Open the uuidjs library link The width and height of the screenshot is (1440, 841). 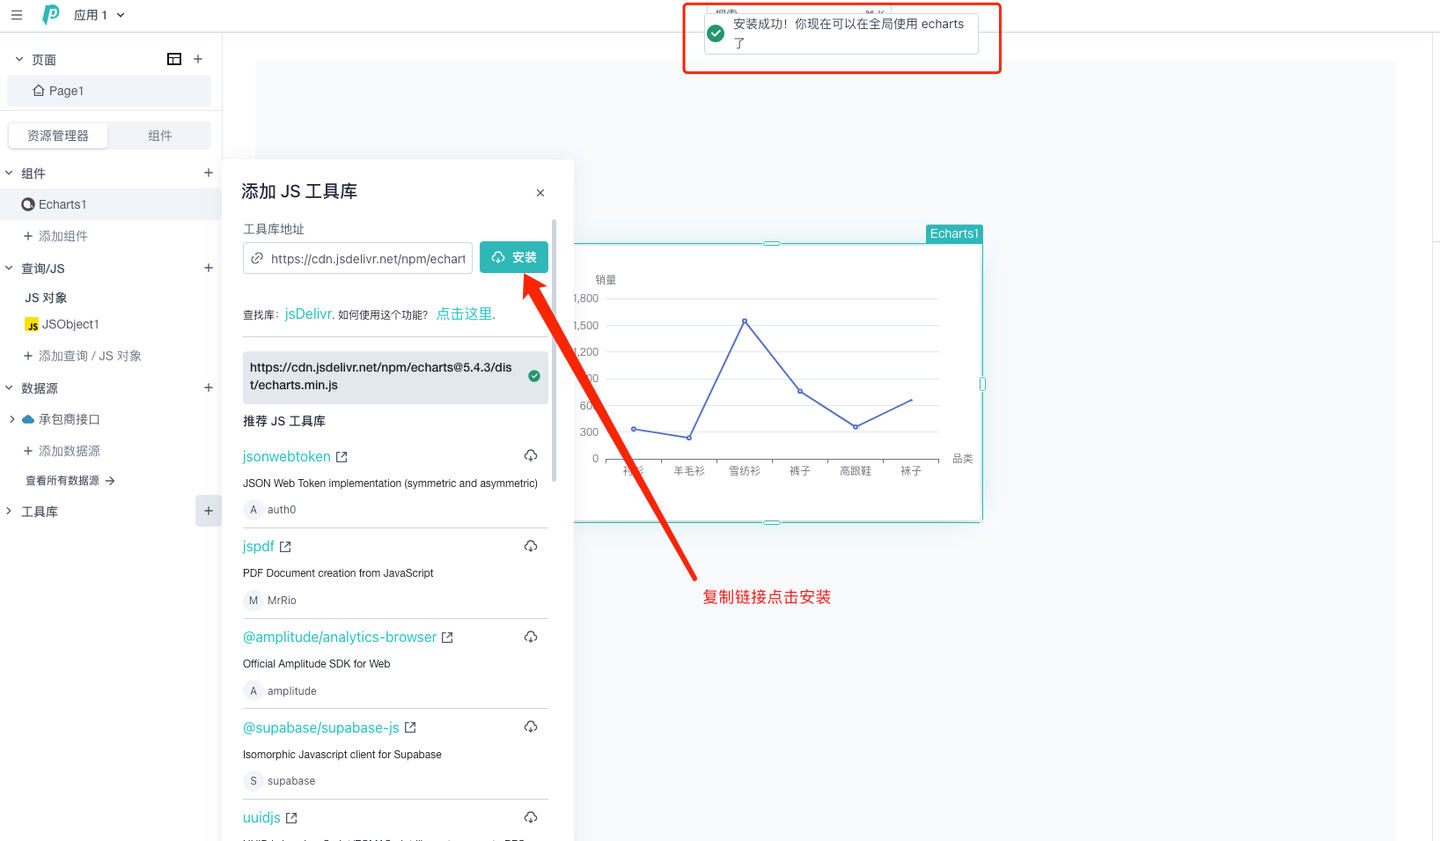pyautogui.click(x=262, y=817)
